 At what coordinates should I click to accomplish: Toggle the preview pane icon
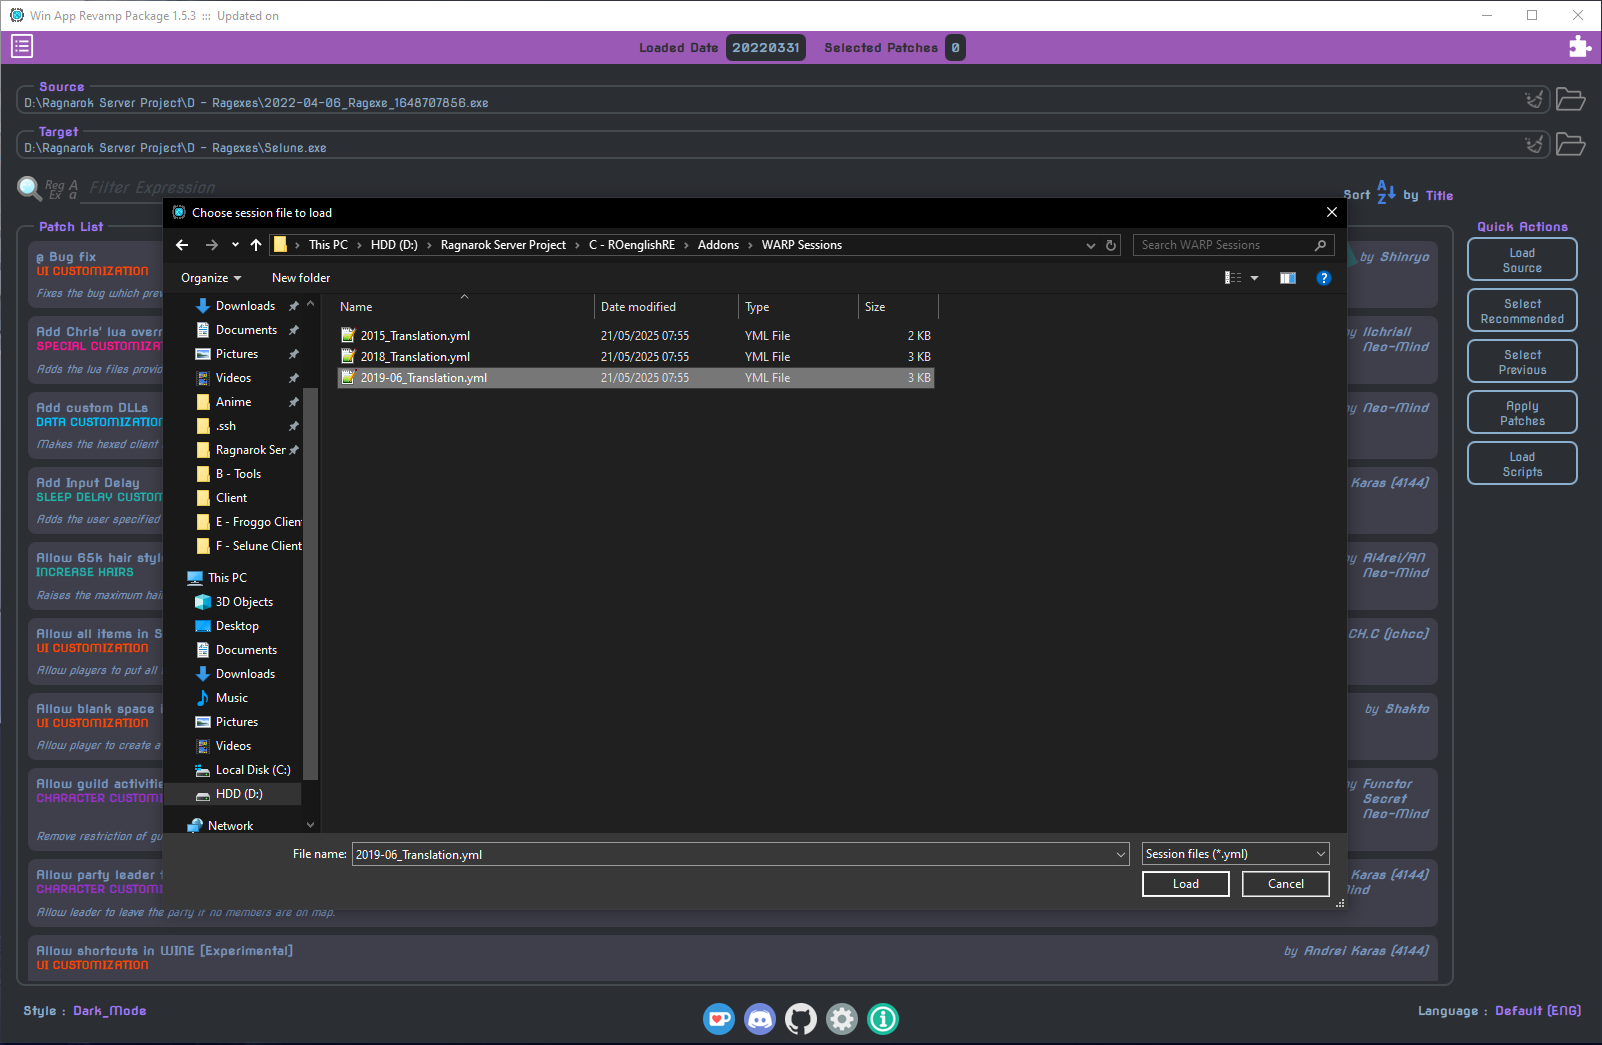(1288, 278)
